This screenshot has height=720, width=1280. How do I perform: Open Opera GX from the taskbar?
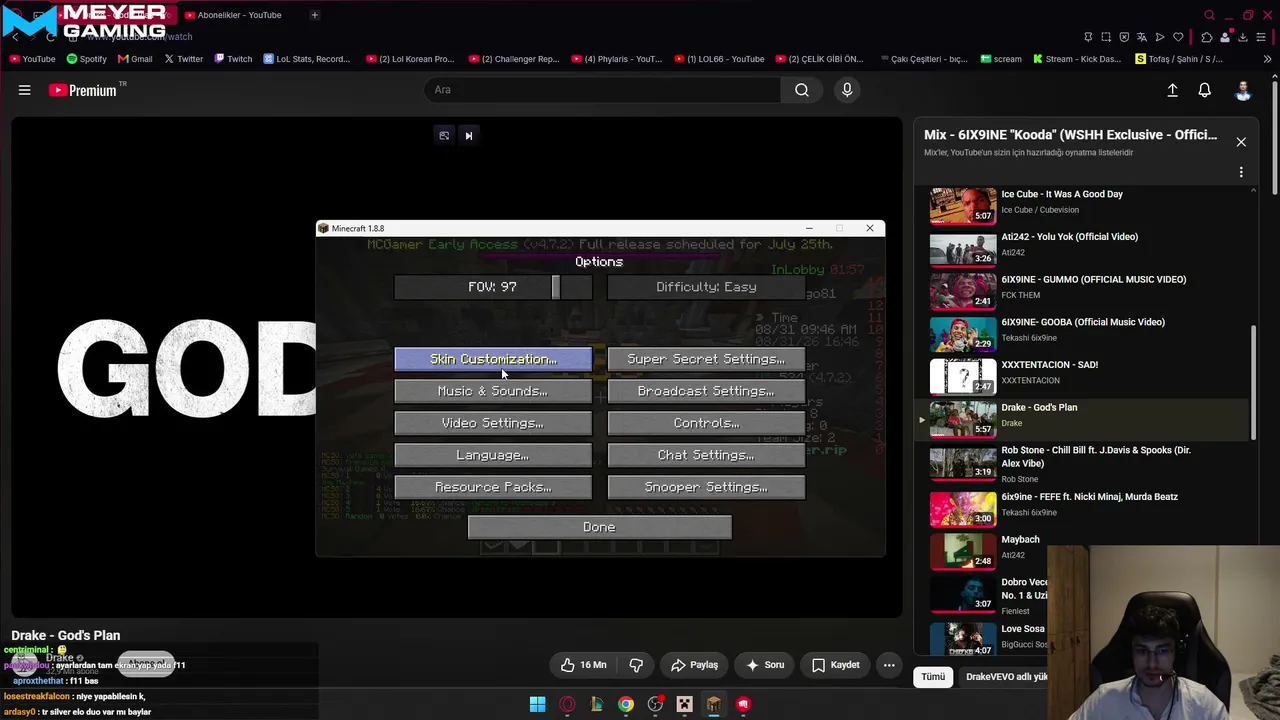tap(567, 704)
